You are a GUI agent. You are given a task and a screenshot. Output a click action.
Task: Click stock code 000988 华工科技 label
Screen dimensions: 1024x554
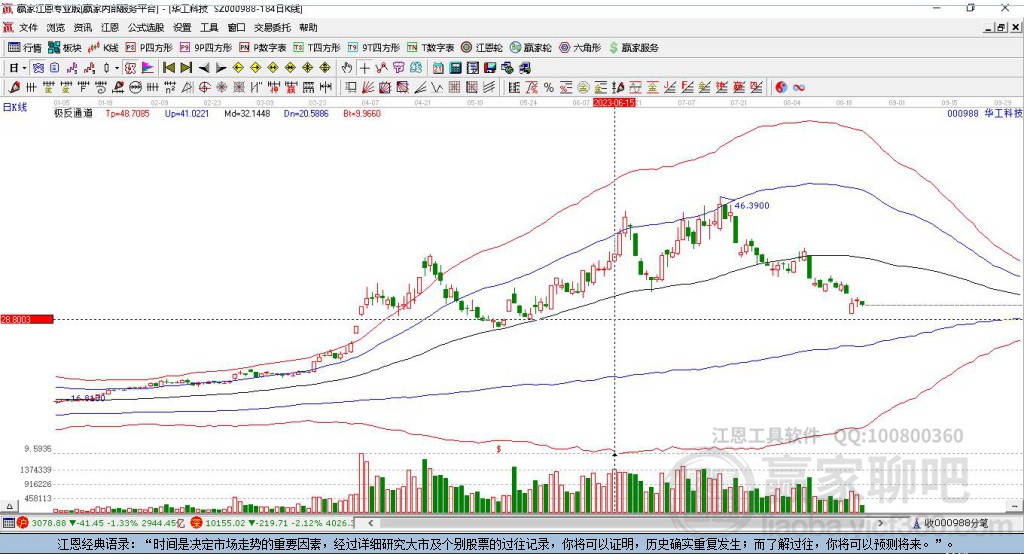[x=985, y=113]
